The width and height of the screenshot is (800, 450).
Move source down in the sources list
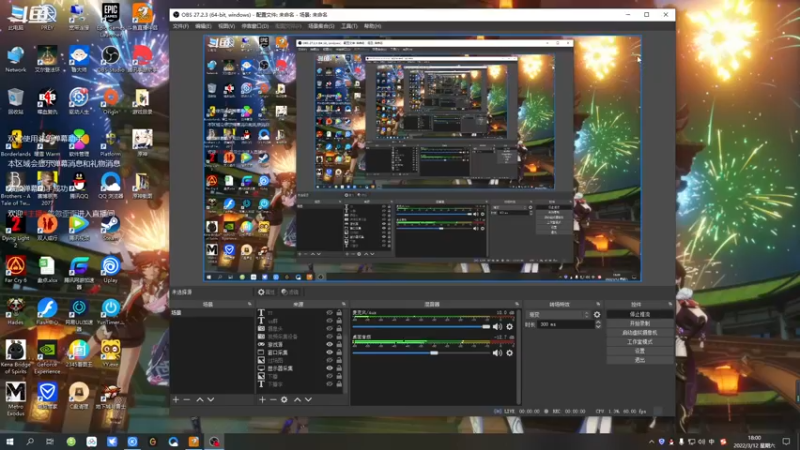pos(308,400)
